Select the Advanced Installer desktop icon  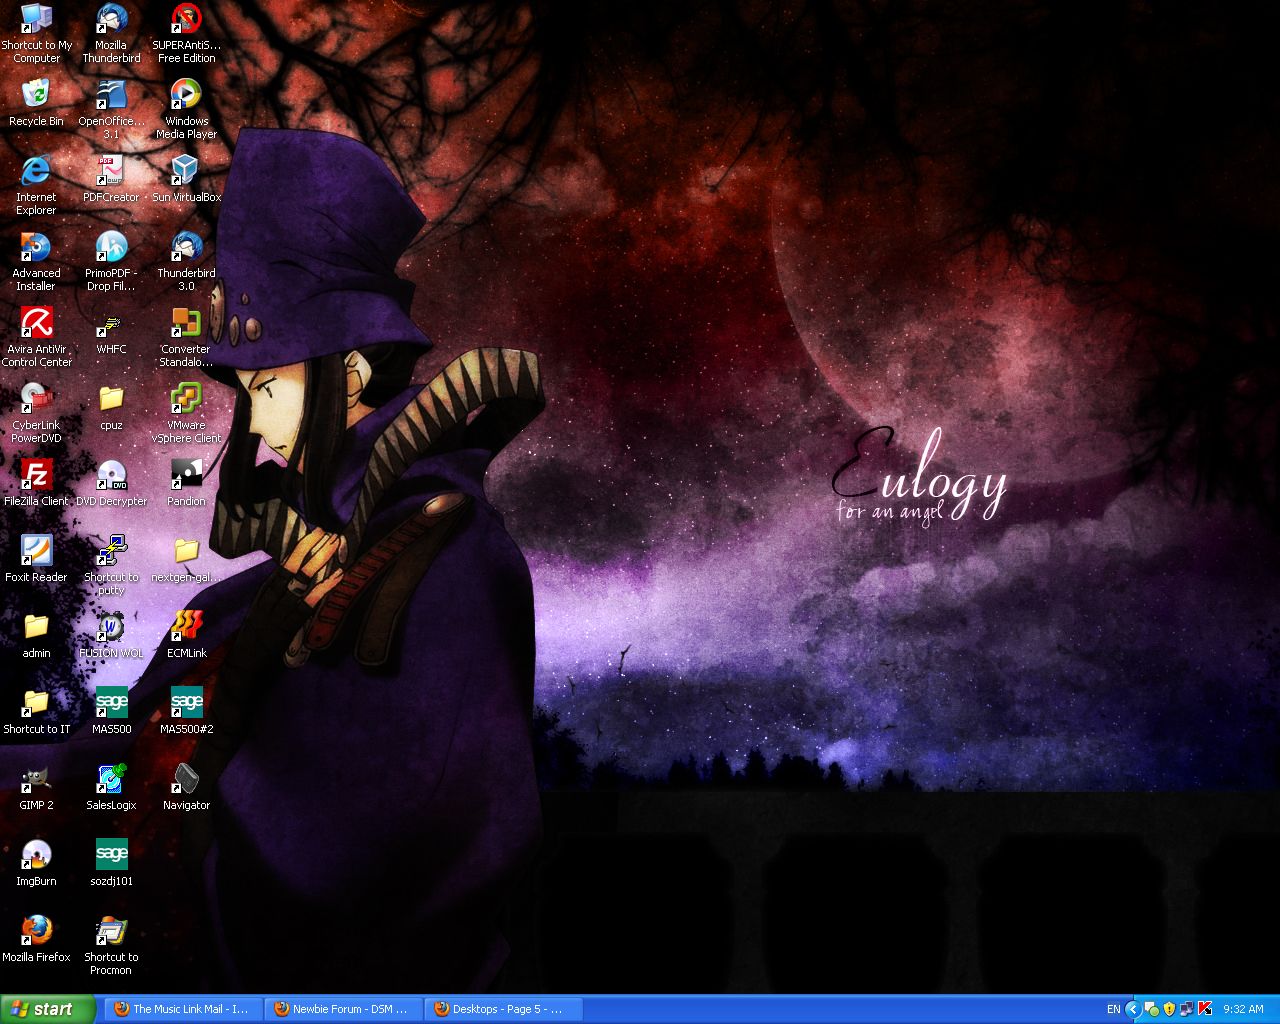point(36,261)
